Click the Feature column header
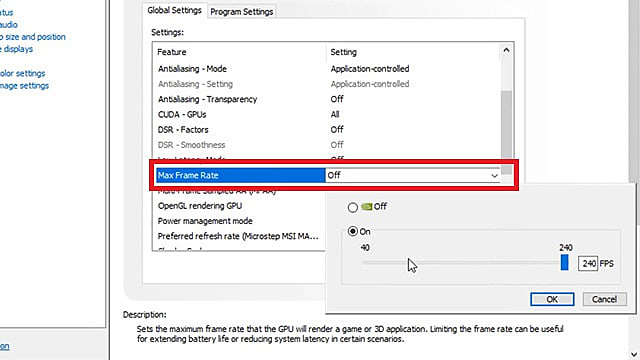Image resolution: width=640 pixels, height=360 pixels. click(x=171, y=52)
